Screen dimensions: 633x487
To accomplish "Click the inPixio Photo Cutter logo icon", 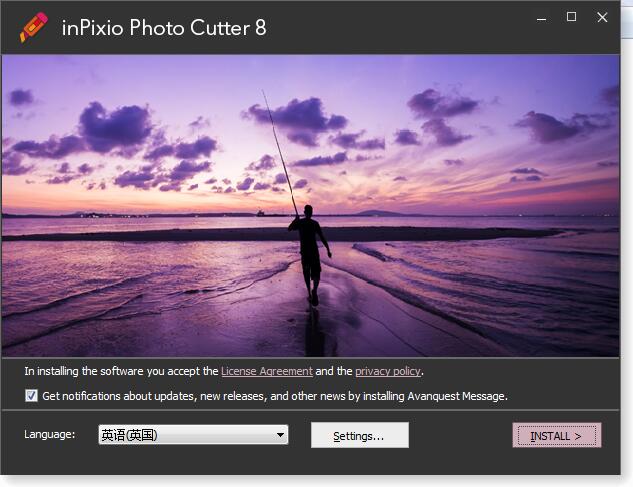I will click(x=34, y=27).
